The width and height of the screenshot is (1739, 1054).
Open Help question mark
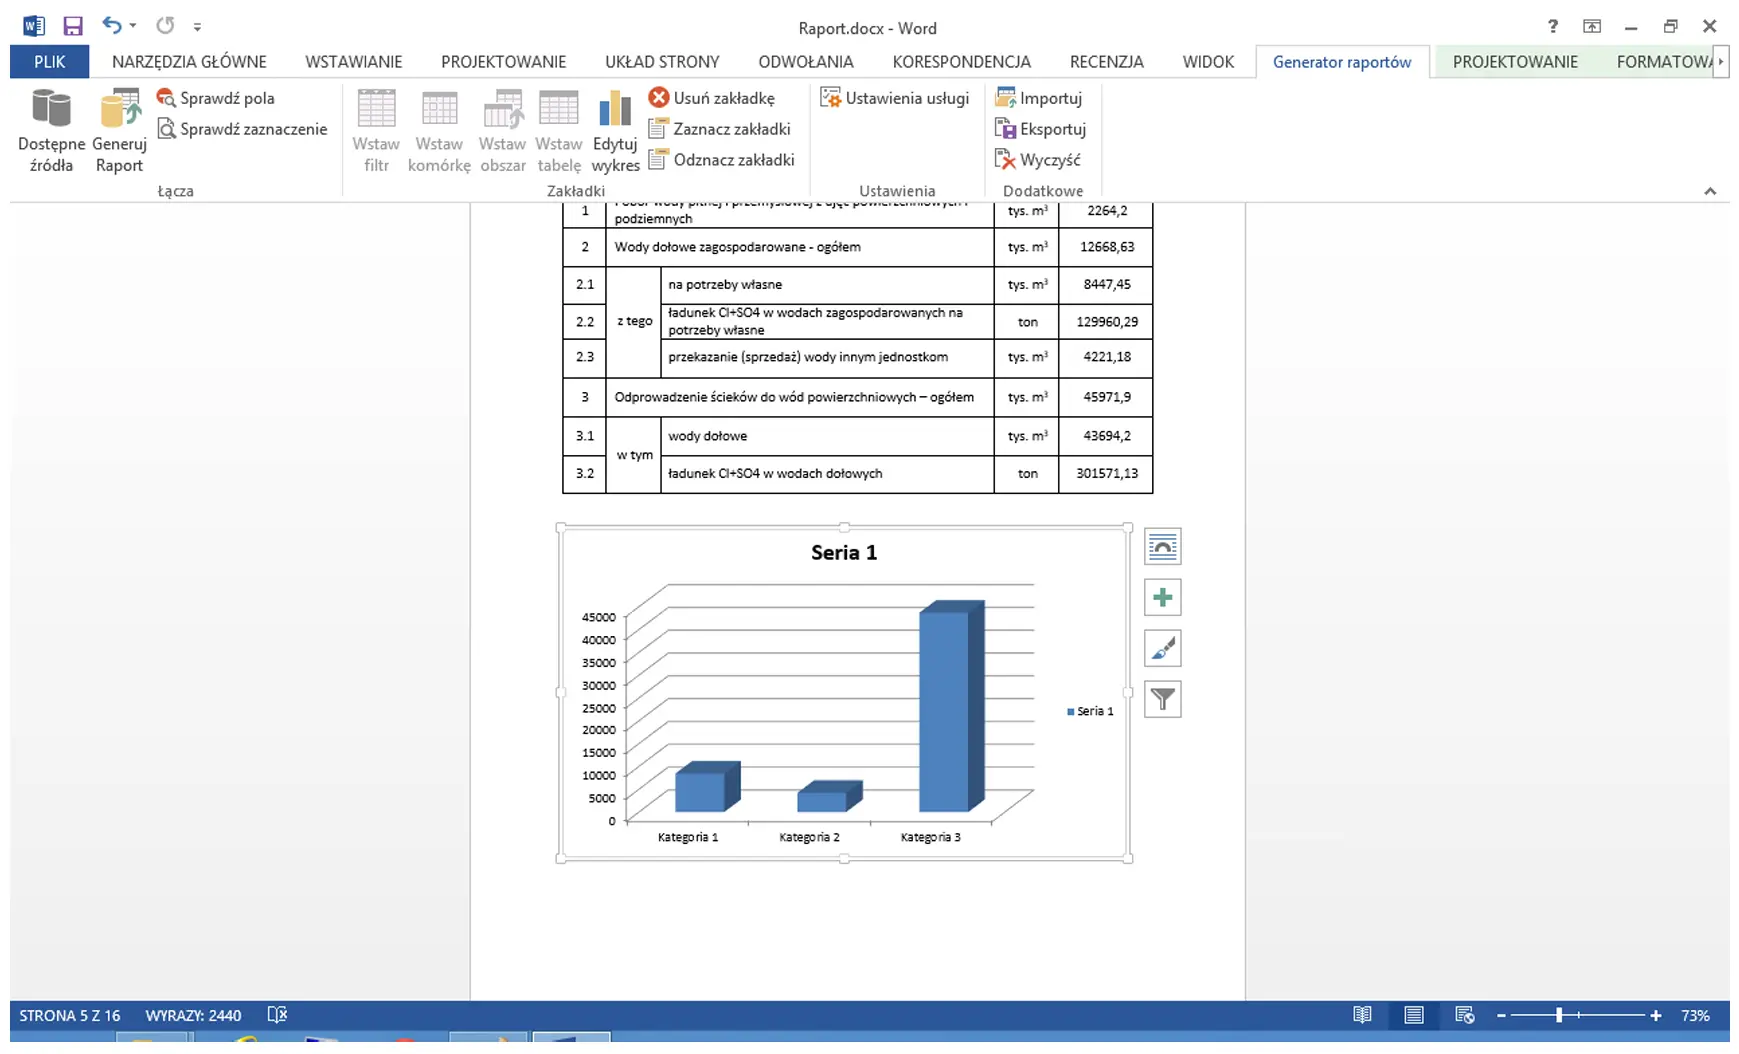[x=1552, y=27]
